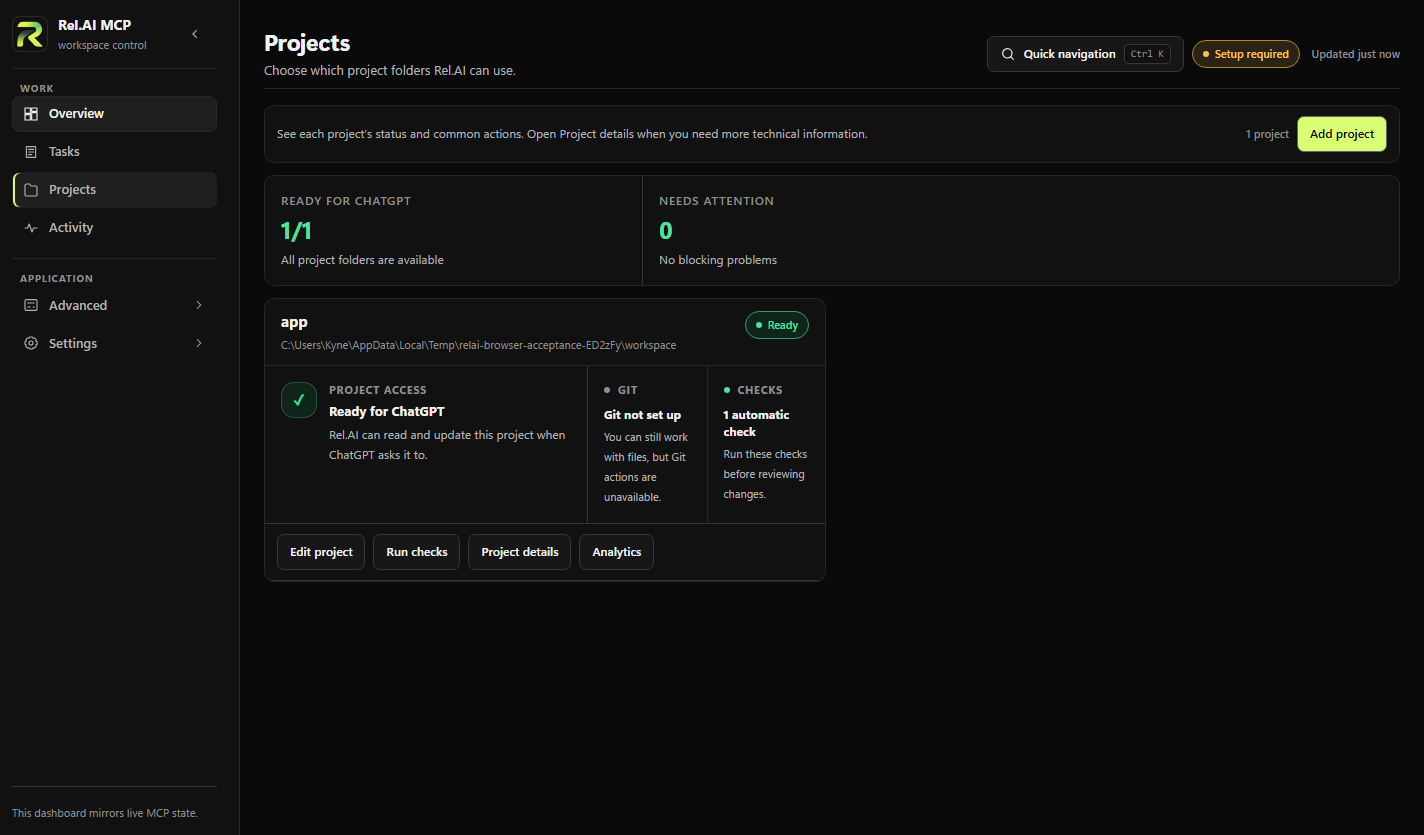The height and width of the screenshot is (835, 1424).
Task: Click the Tasks list icon
Action: coord(31,152)
